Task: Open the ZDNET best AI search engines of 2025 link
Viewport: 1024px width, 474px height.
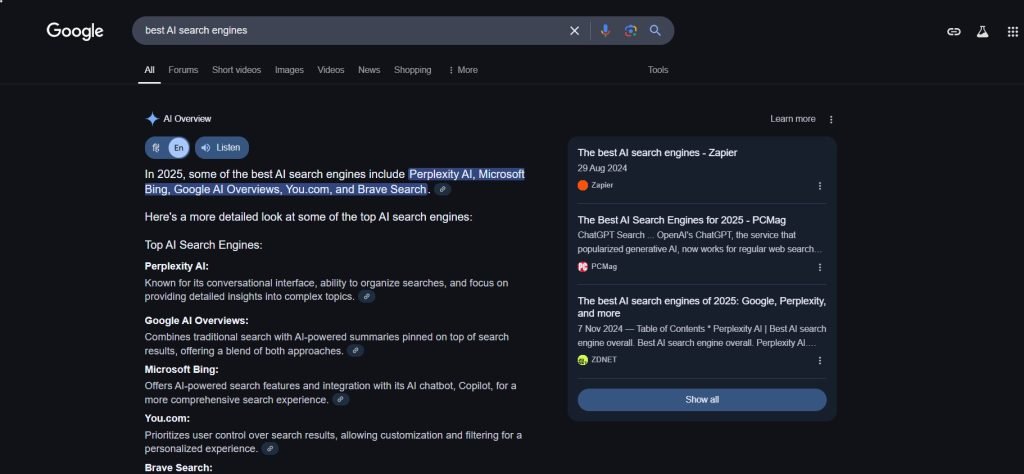Action: [x=702, y=308]
